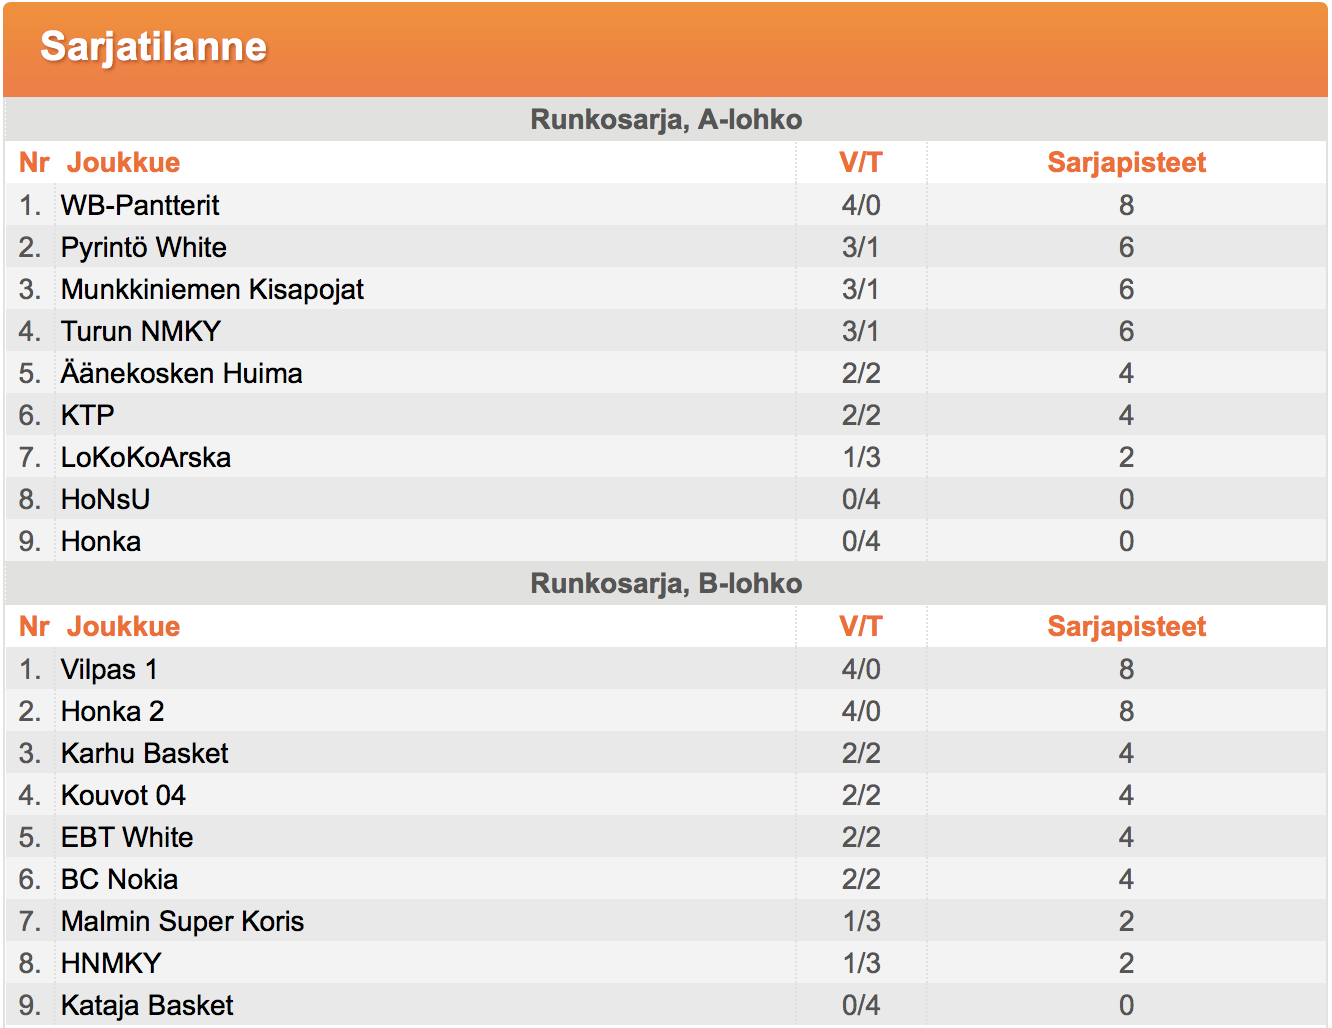1332x1028 pixels.
Task: Click the A-lohko Sarjapisteet column header
Action: [x=1126, y=162]
